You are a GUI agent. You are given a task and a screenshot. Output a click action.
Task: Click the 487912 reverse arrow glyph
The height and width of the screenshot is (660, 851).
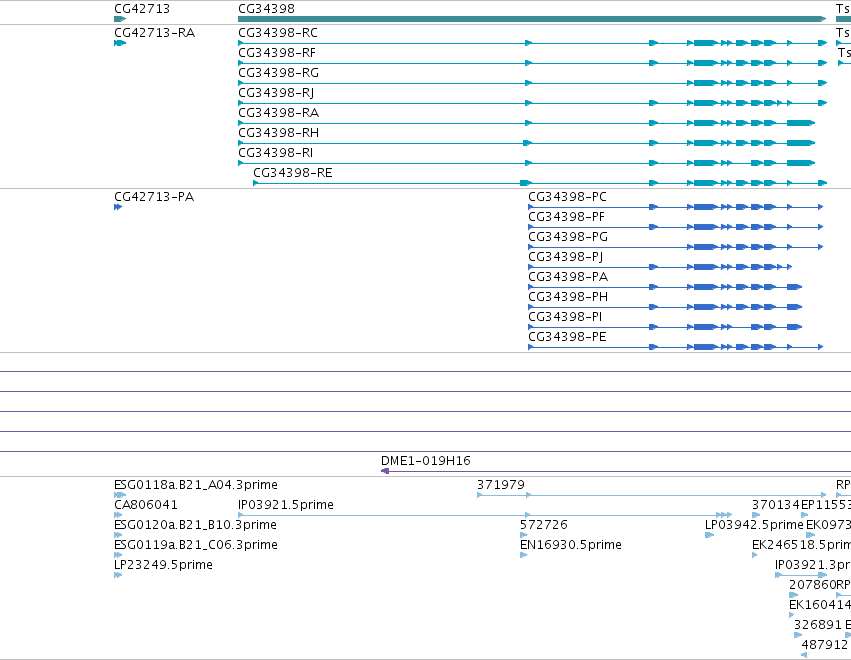(x=804, y=655)
